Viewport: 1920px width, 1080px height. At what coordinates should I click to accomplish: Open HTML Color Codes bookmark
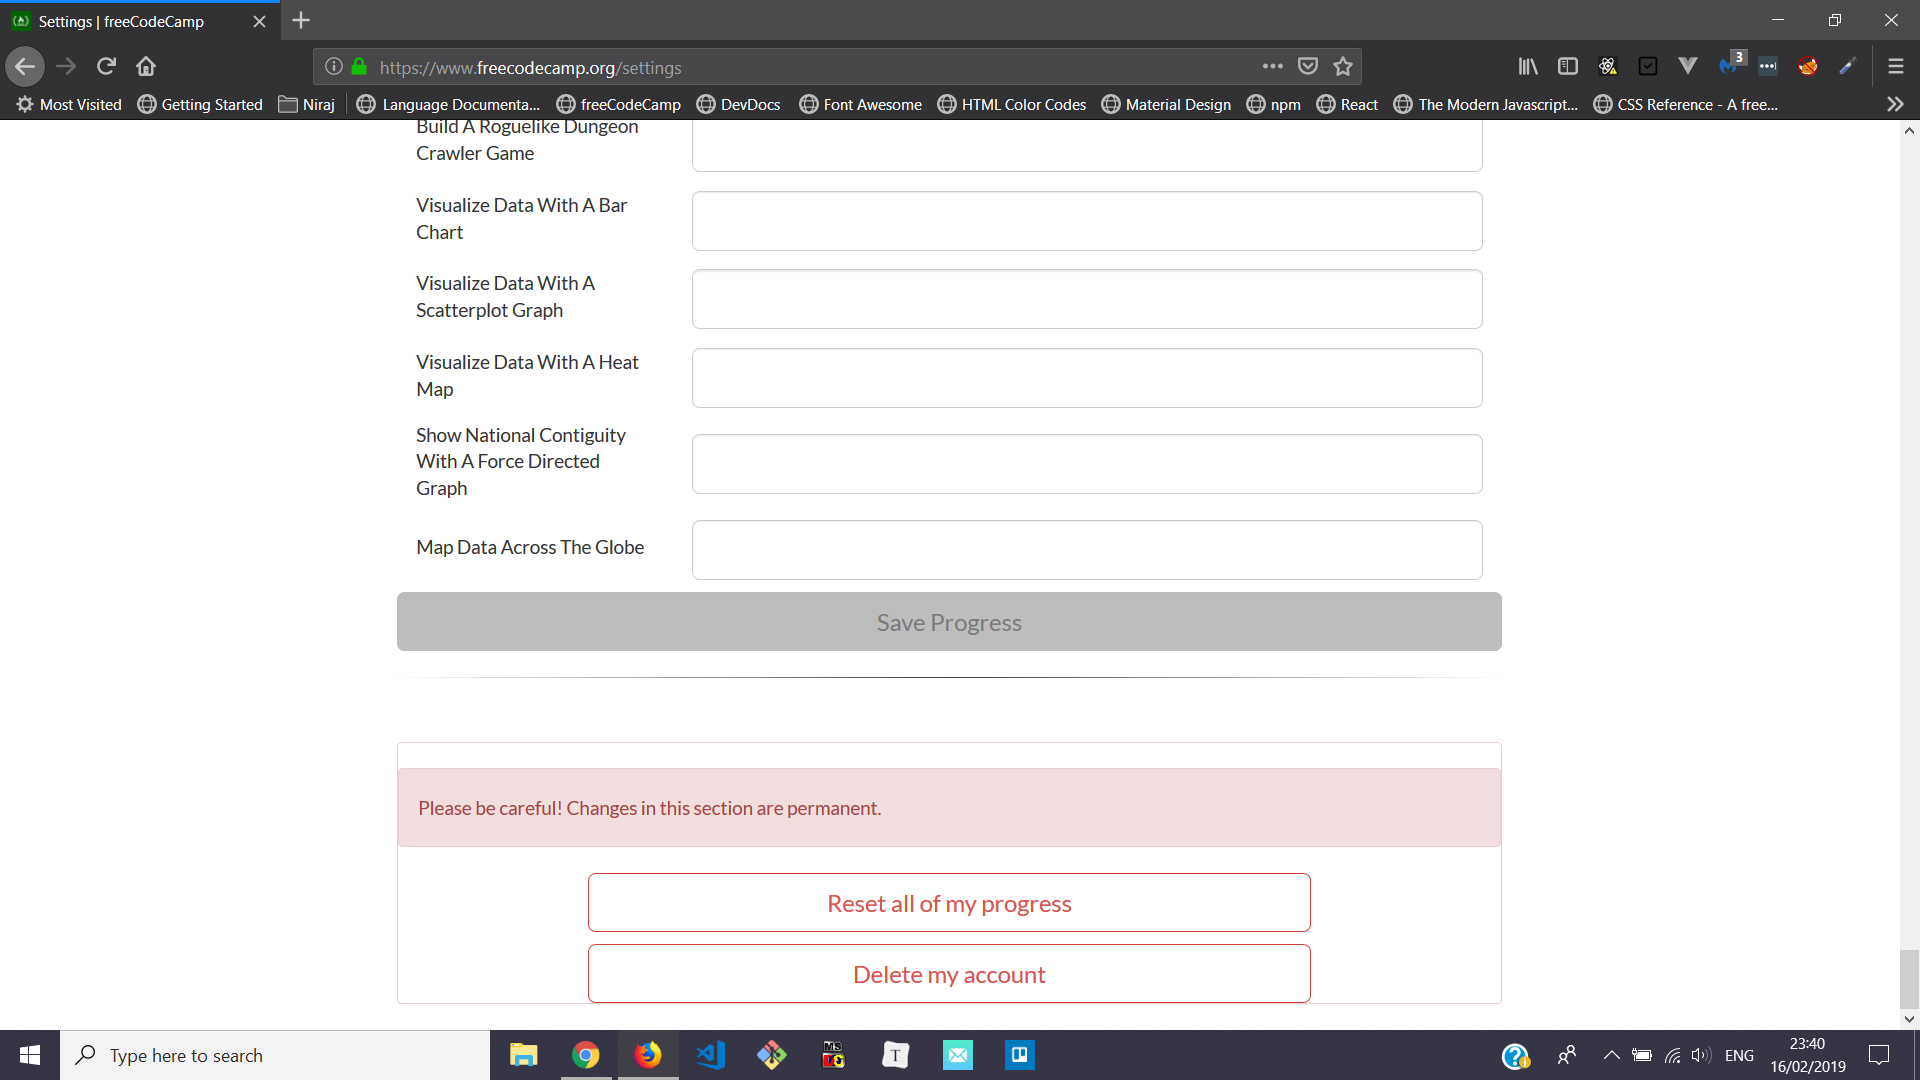click(x=1012, y=104)
